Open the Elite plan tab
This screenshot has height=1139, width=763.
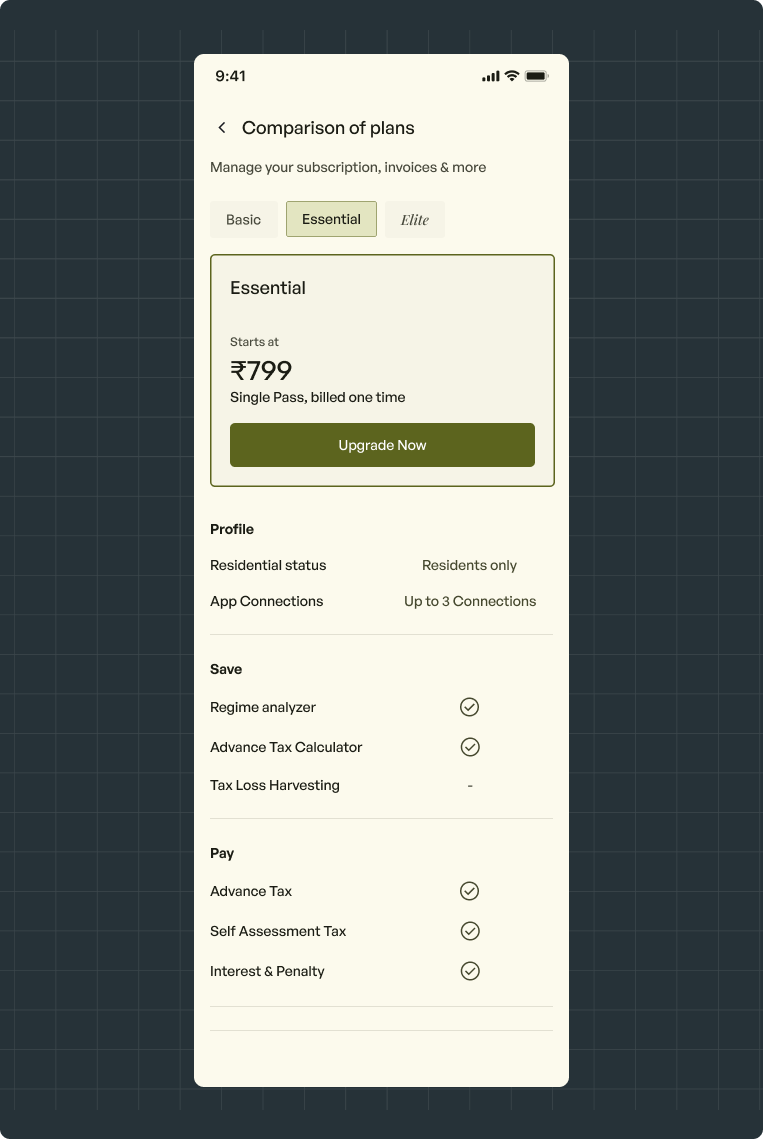tap(415, 219)
